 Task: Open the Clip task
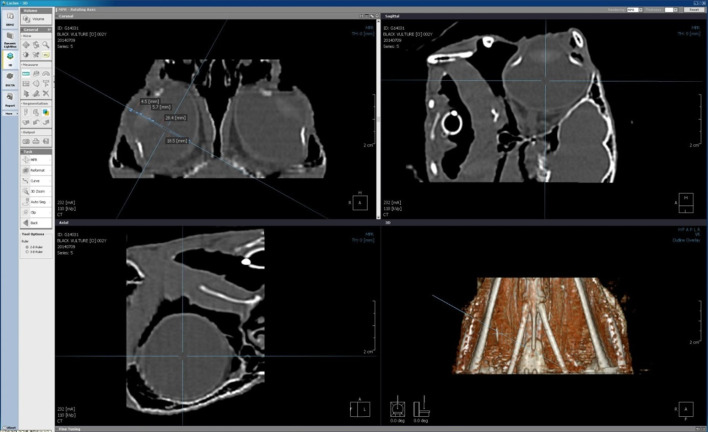pyautogui.click(x=36, y=213)
